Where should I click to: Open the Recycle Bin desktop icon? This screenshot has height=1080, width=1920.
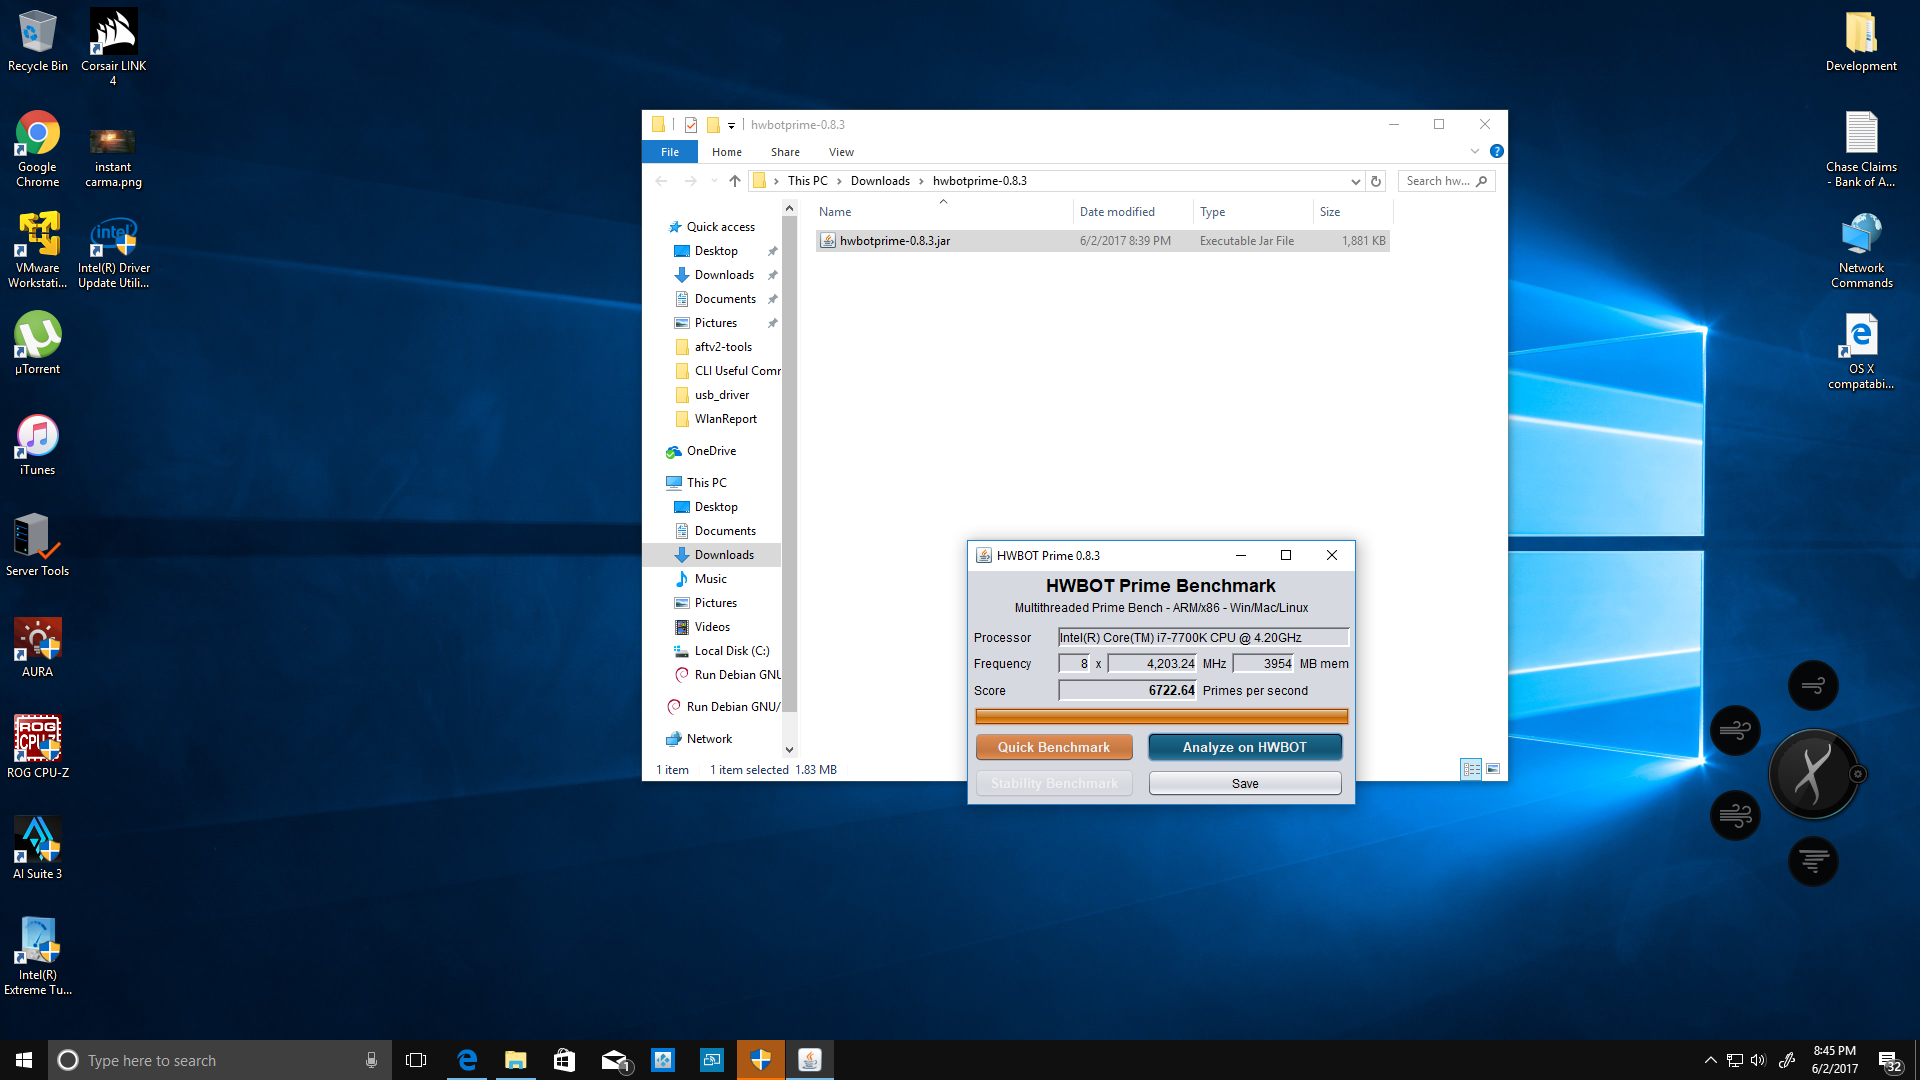[38, 41]
